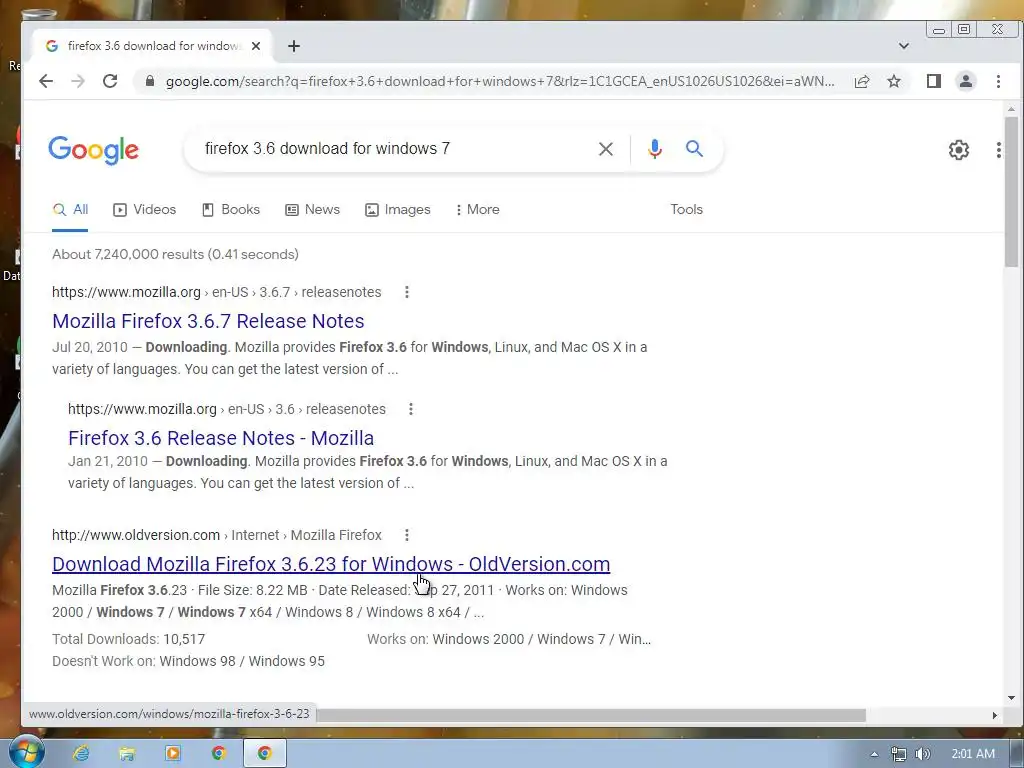Open Mozilla Firefox 3.6.7 Release Notes link
Screen dimensions: 1024x768
208,321
